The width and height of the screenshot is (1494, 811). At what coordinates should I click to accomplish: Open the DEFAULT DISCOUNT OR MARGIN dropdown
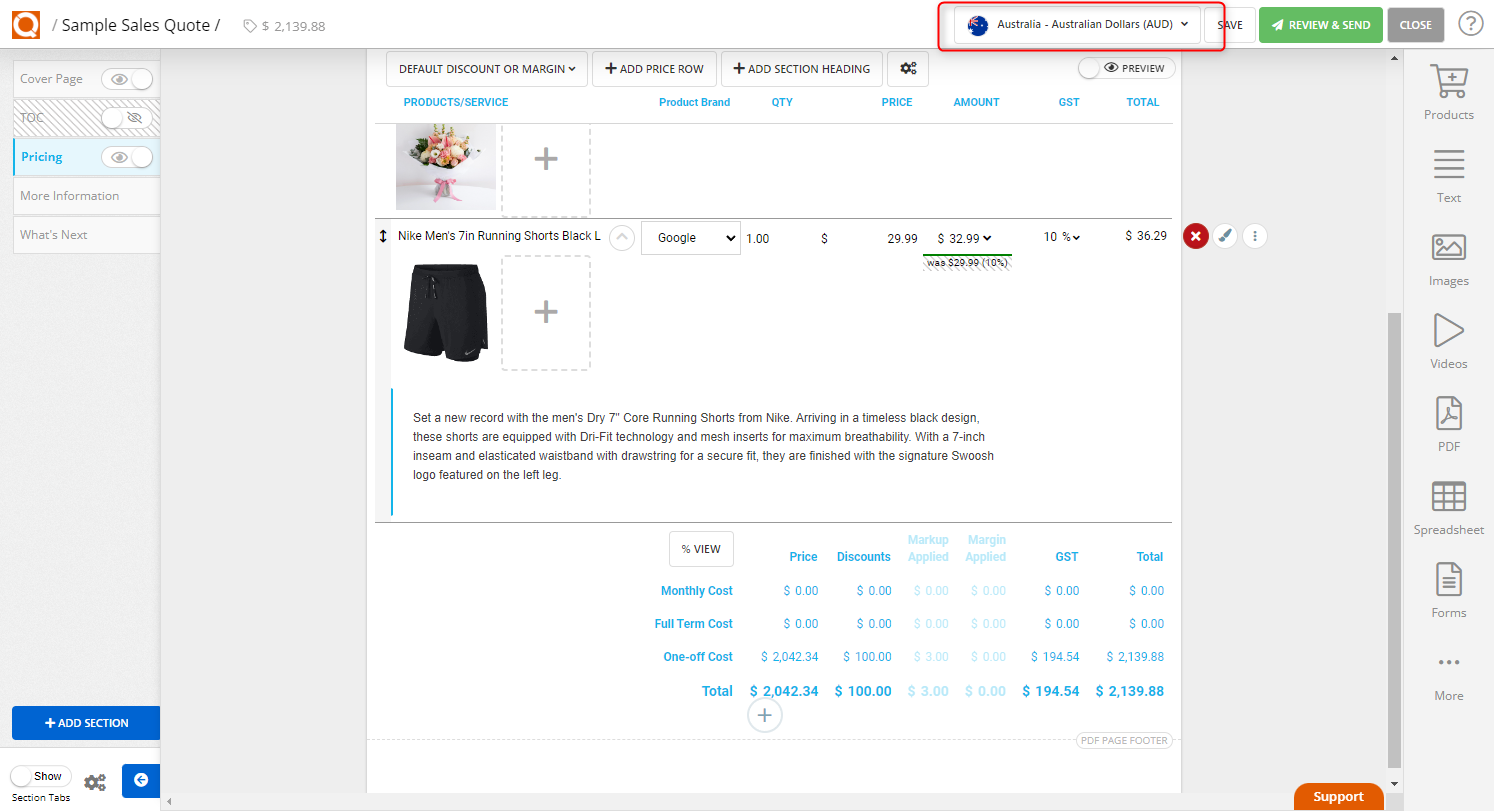(x=486, y=68)
